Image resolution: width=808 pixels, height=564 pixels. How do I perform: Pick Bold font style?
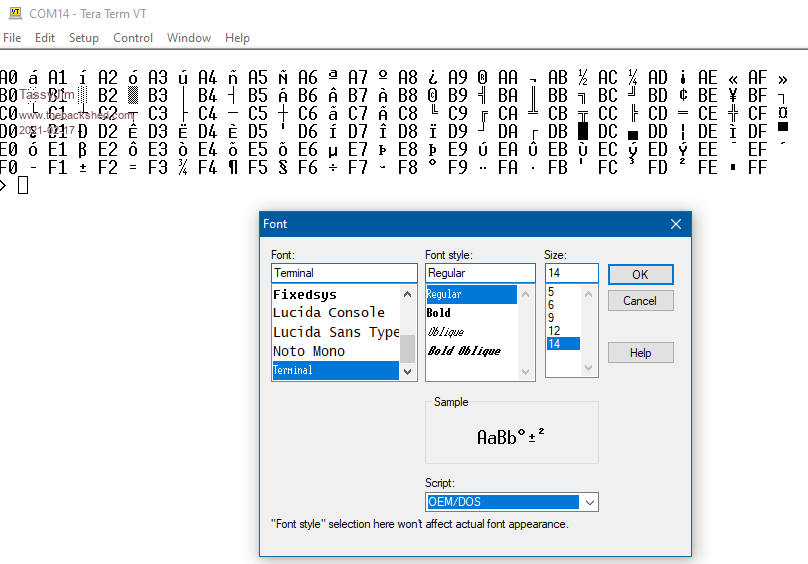[x=439, y=313]
